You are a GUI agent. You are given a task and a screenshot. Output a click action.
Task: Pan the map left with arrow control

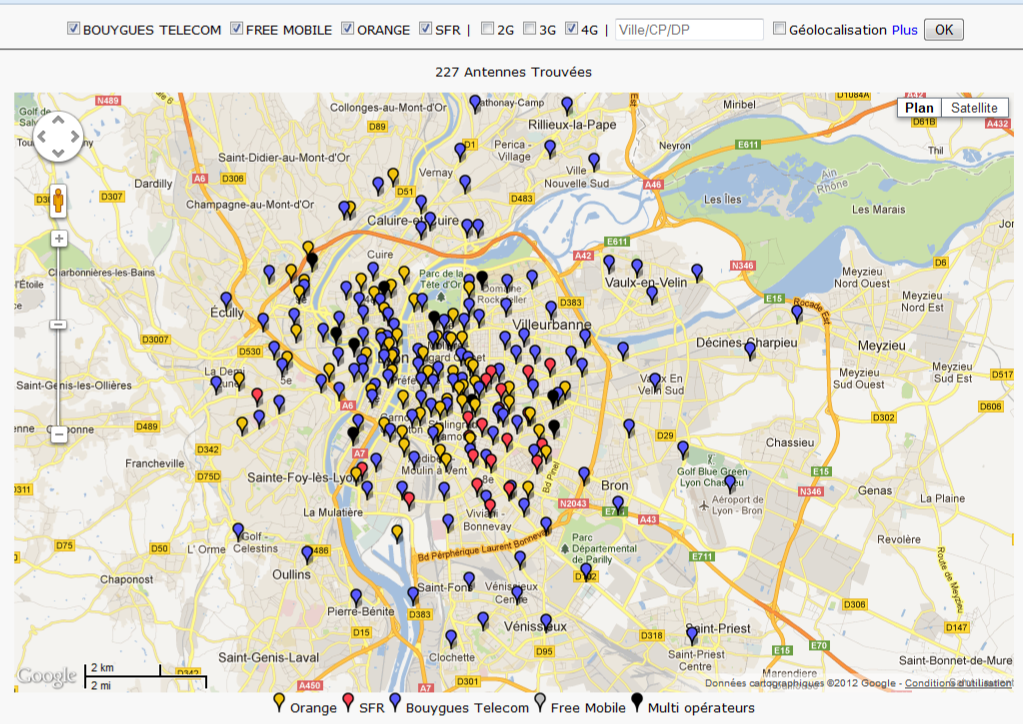42,136
